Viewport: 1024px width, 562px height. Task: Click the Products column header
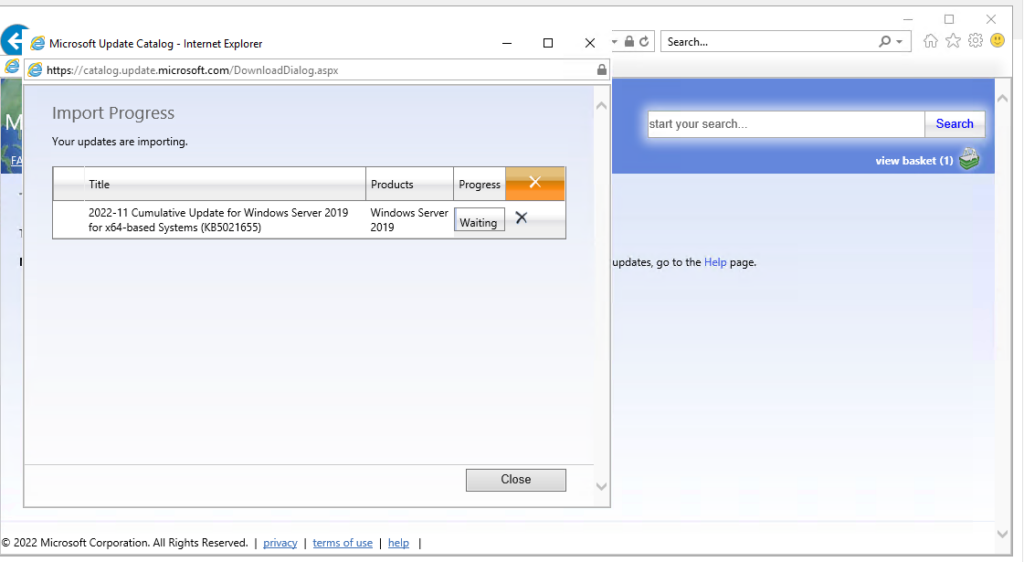coord(409,184)
